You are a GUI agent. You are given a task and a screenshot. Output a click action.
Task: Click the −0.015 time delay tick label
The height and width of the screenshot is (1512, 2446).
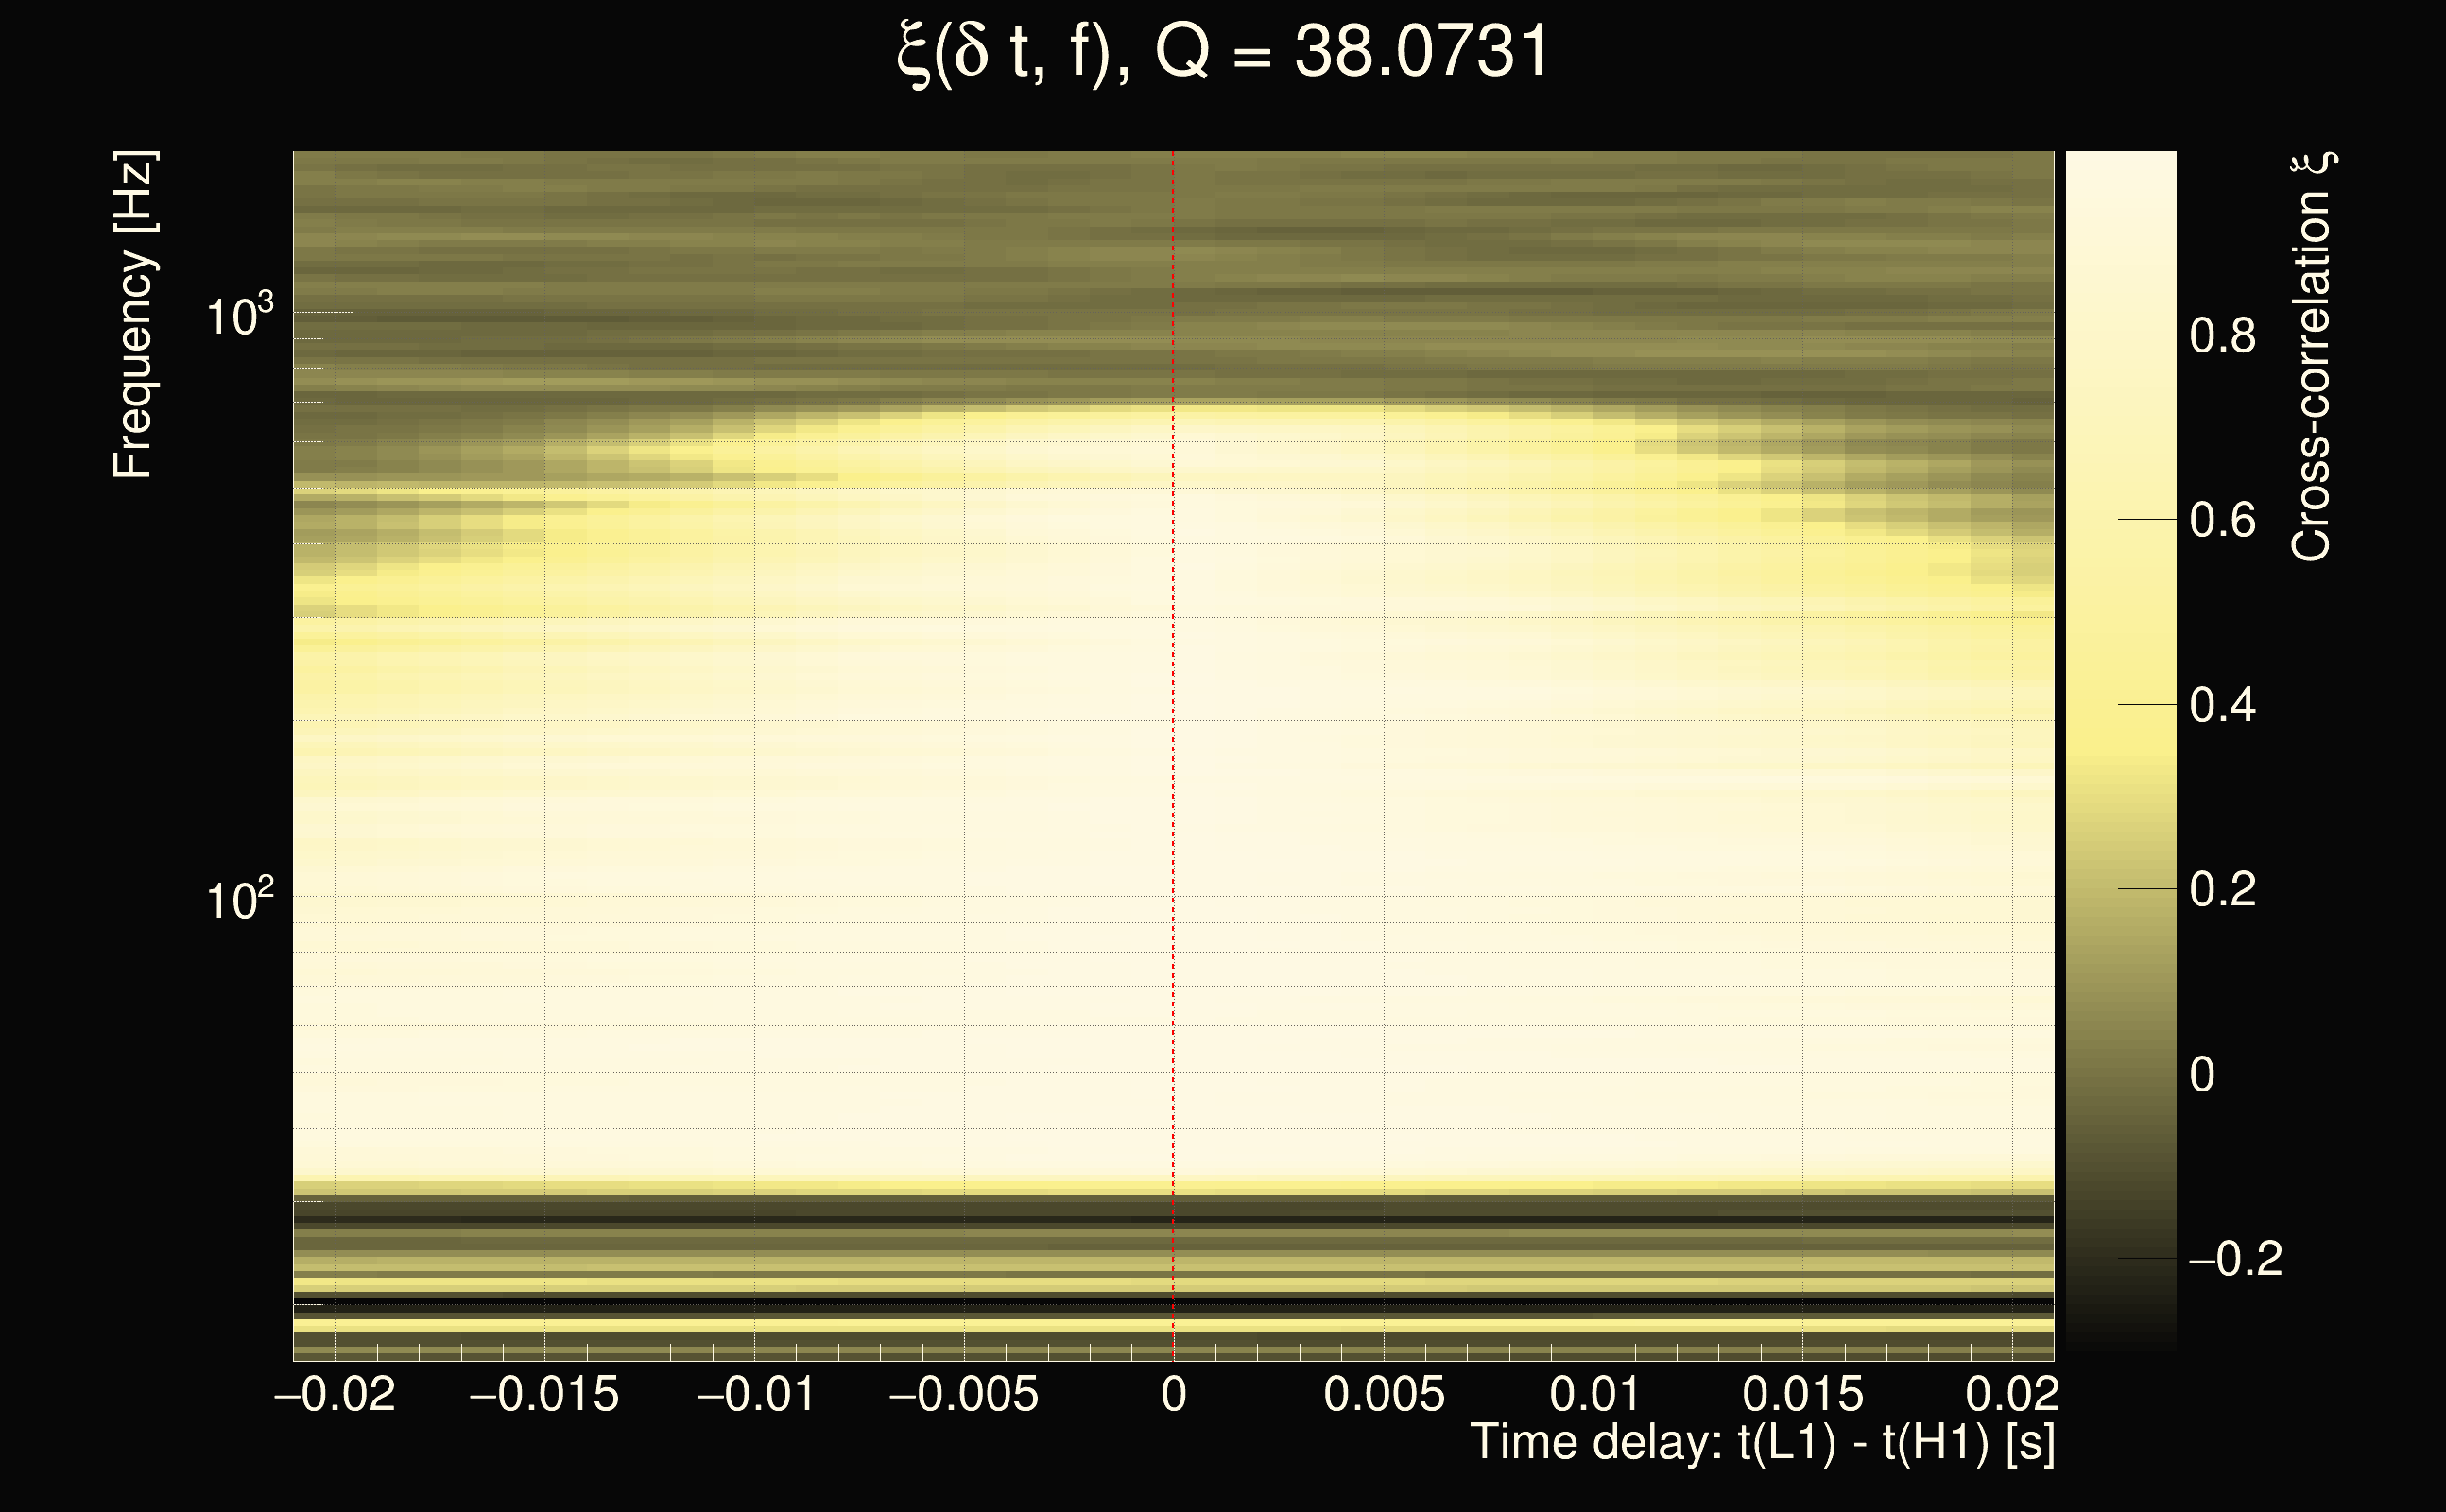[544, 1394]
